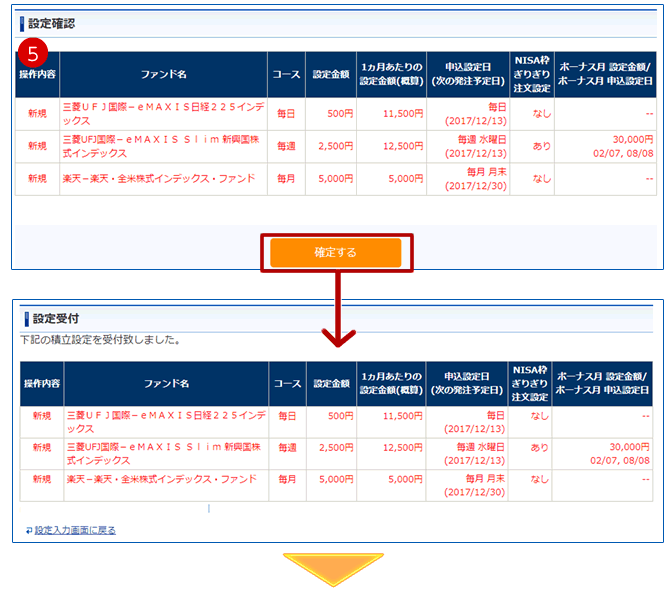Click the orange 確定する button

tap(336, 253)
